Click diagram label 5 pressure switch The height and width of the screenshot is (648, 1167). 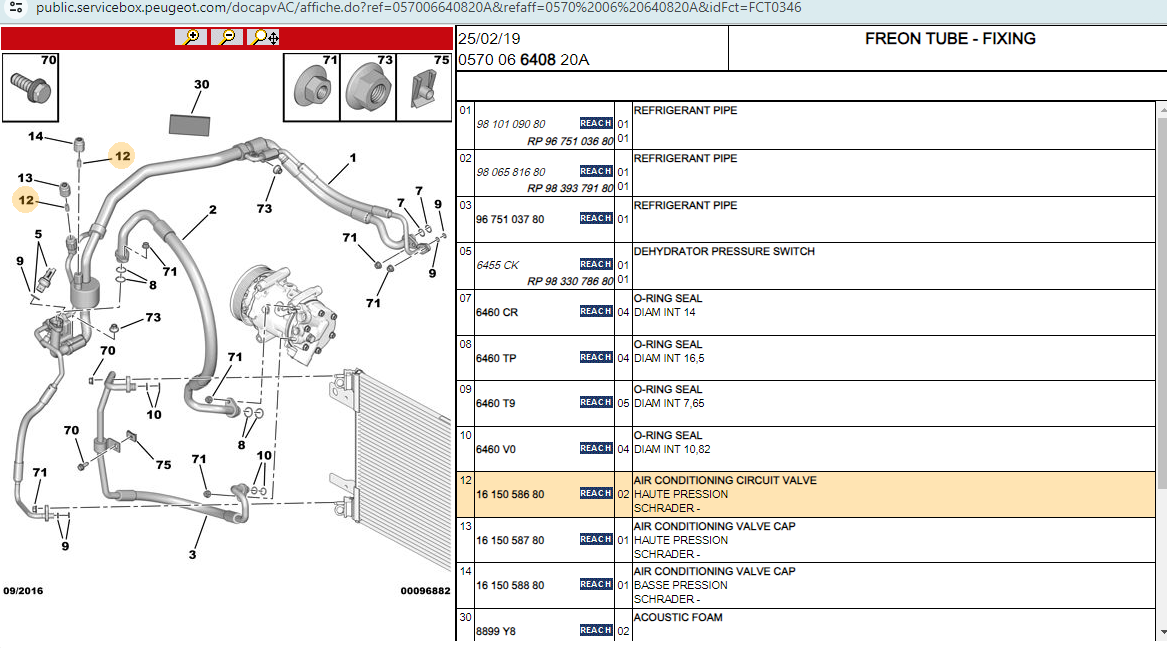(x=39, y=234)
